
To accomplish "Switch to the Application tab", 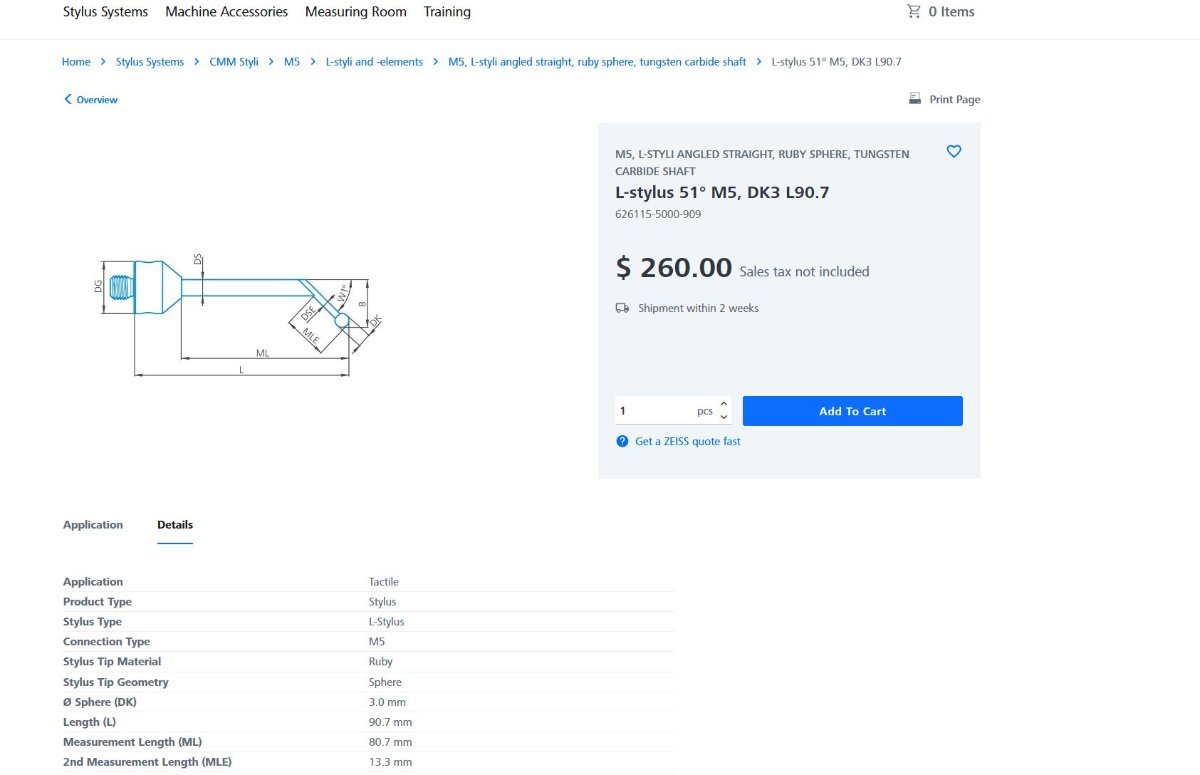I will [93, 525].
